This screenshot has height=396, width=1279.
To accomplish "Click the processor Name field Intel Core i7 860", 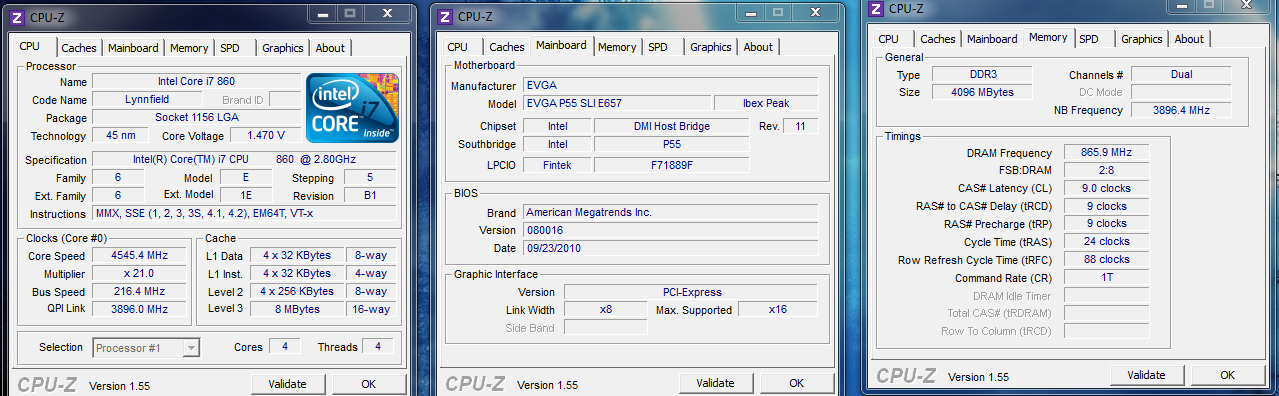I will tap(197, 81).
